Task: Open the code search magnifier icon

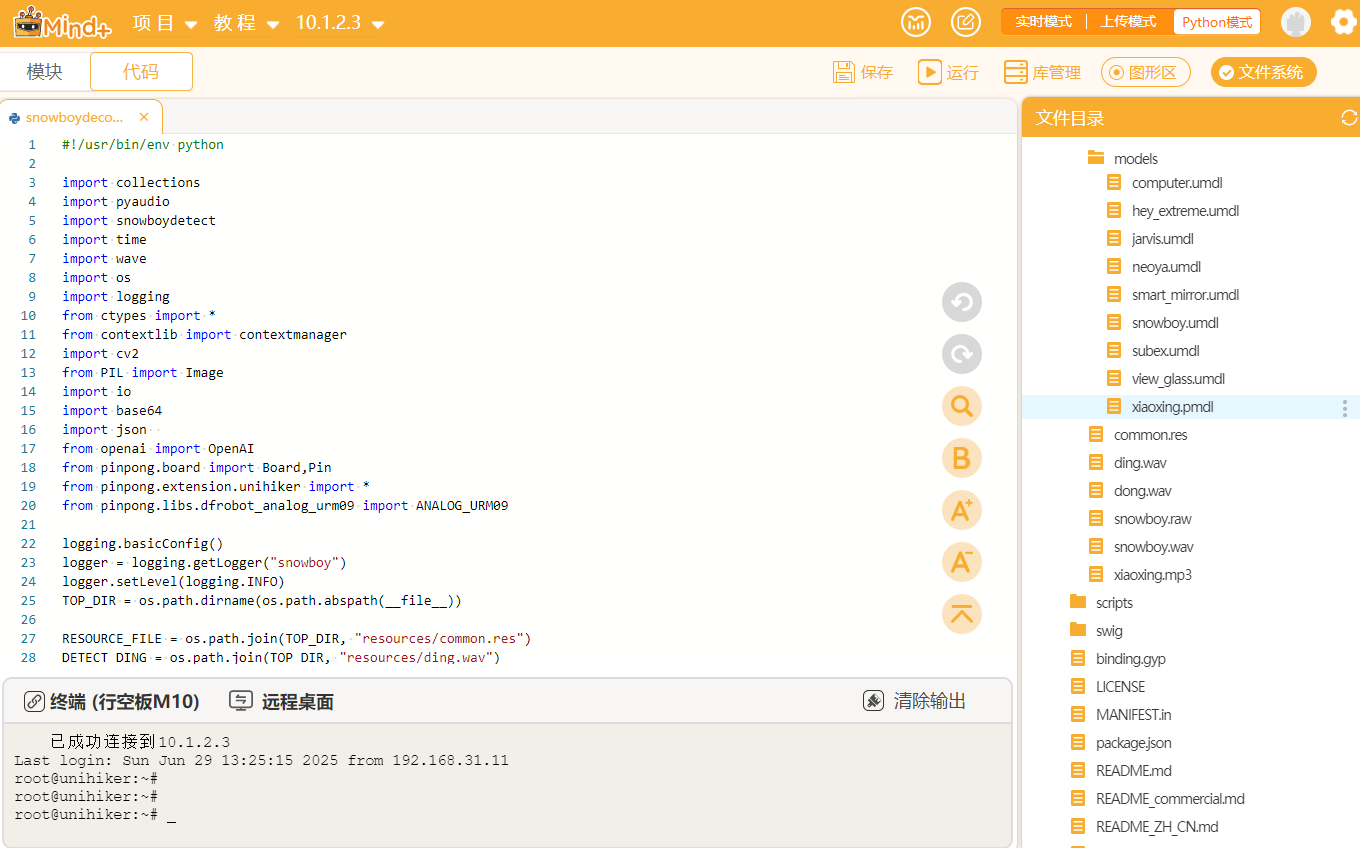Action: coord(962,406)
